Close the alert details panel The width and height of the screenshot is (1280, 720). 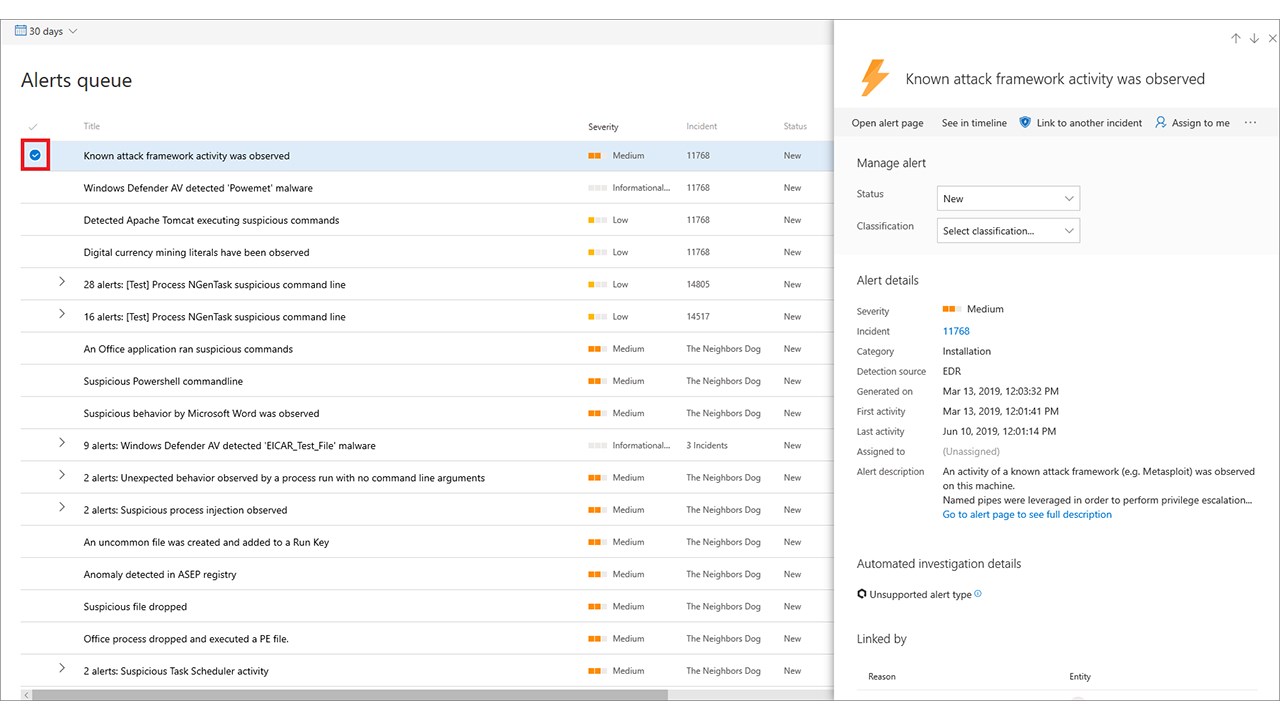pos(1272,38)
